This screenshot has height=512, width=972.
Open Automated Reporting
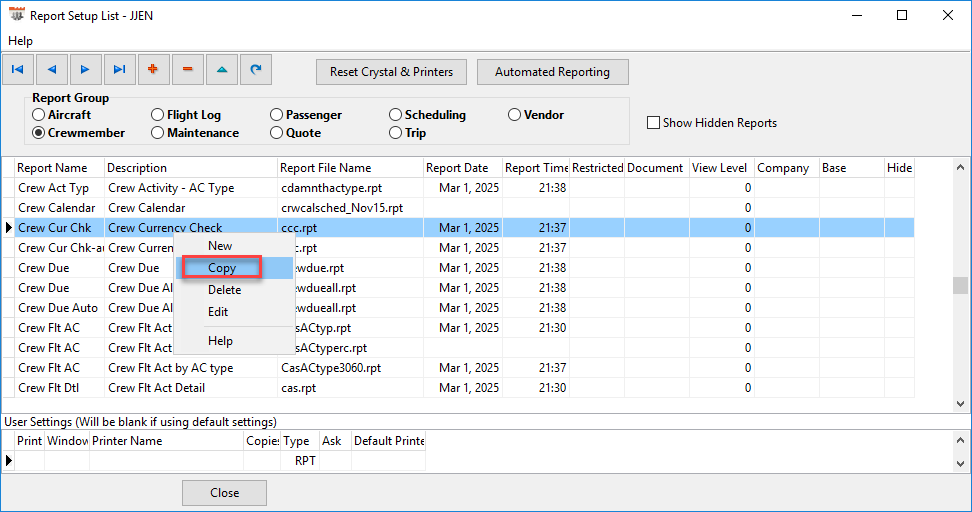(x=552, y=72)
